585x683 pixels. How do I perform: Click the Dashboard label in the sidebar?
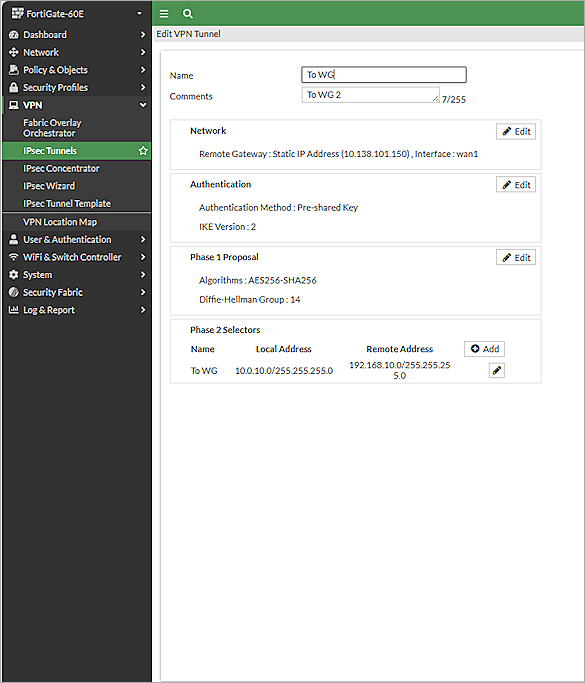45,34
